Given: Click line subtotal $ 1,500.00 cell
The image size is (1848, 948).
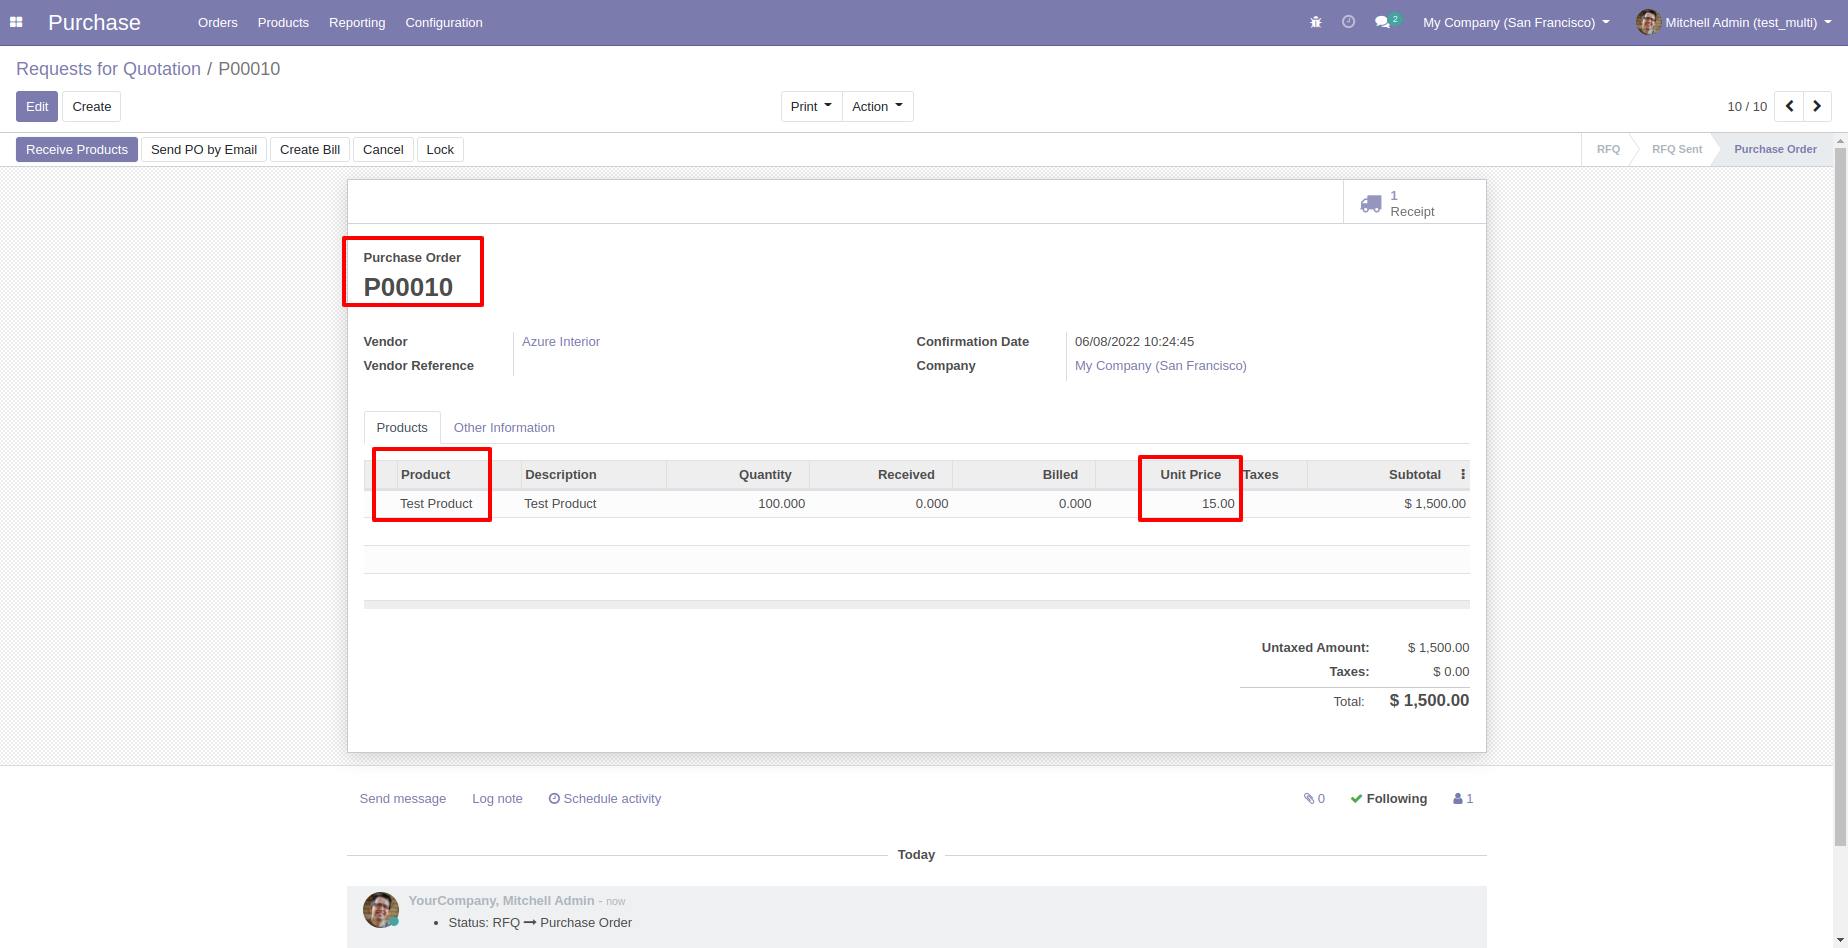Looking at the screenshot, I should tap(1435, 503).
